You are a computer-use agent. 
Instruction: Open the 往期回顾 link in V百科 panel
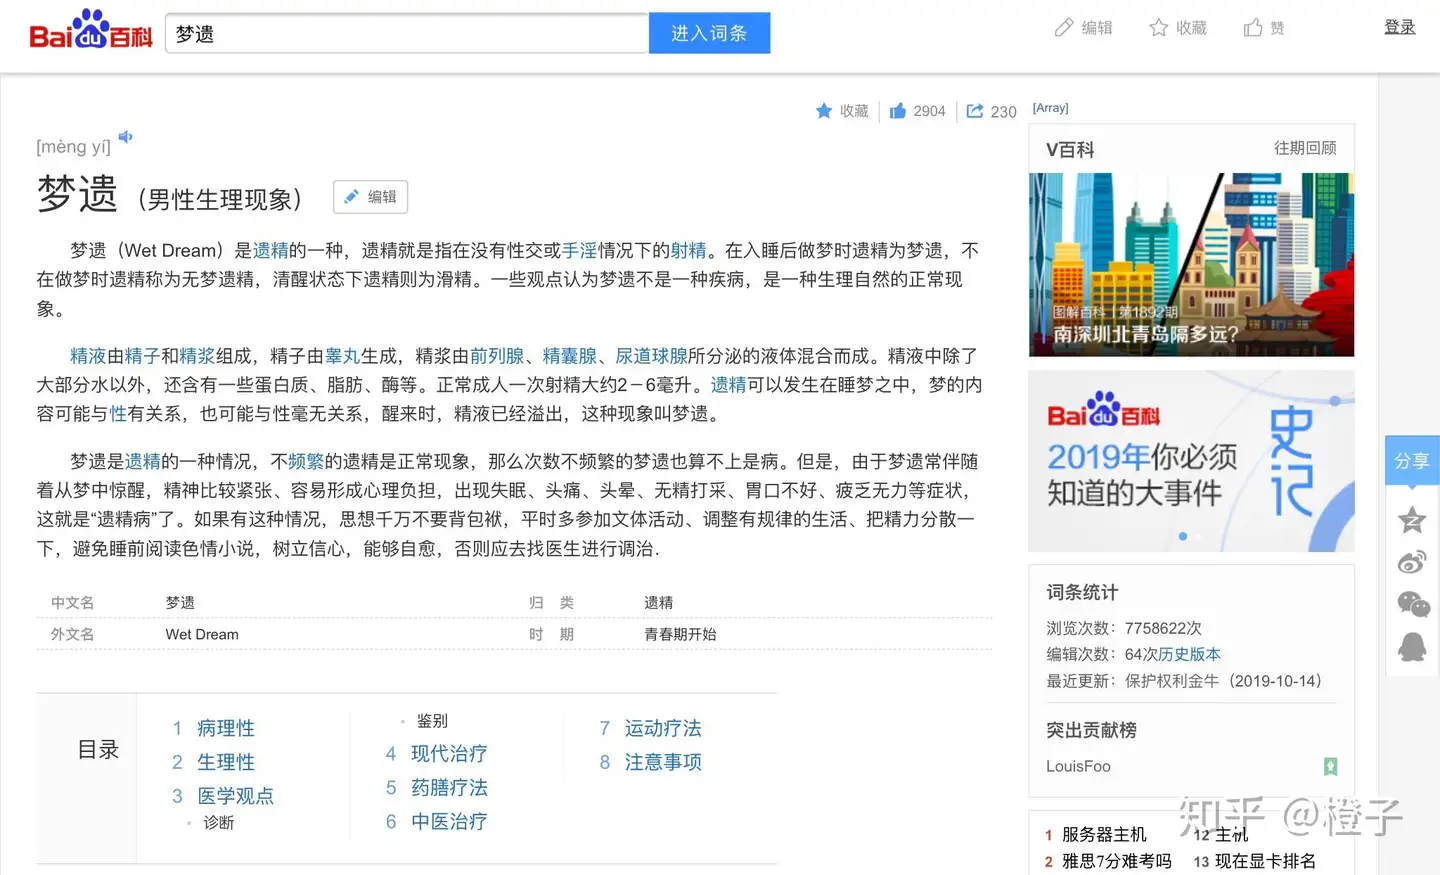[x=1305, y=148]
